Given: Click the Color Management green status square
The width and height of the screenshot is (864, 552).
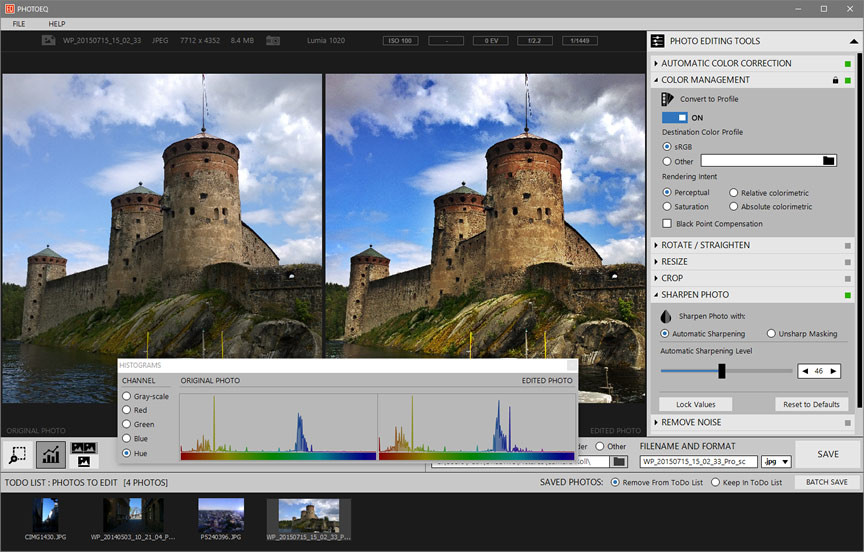Looking at the screenshot, I should [847, 80].
